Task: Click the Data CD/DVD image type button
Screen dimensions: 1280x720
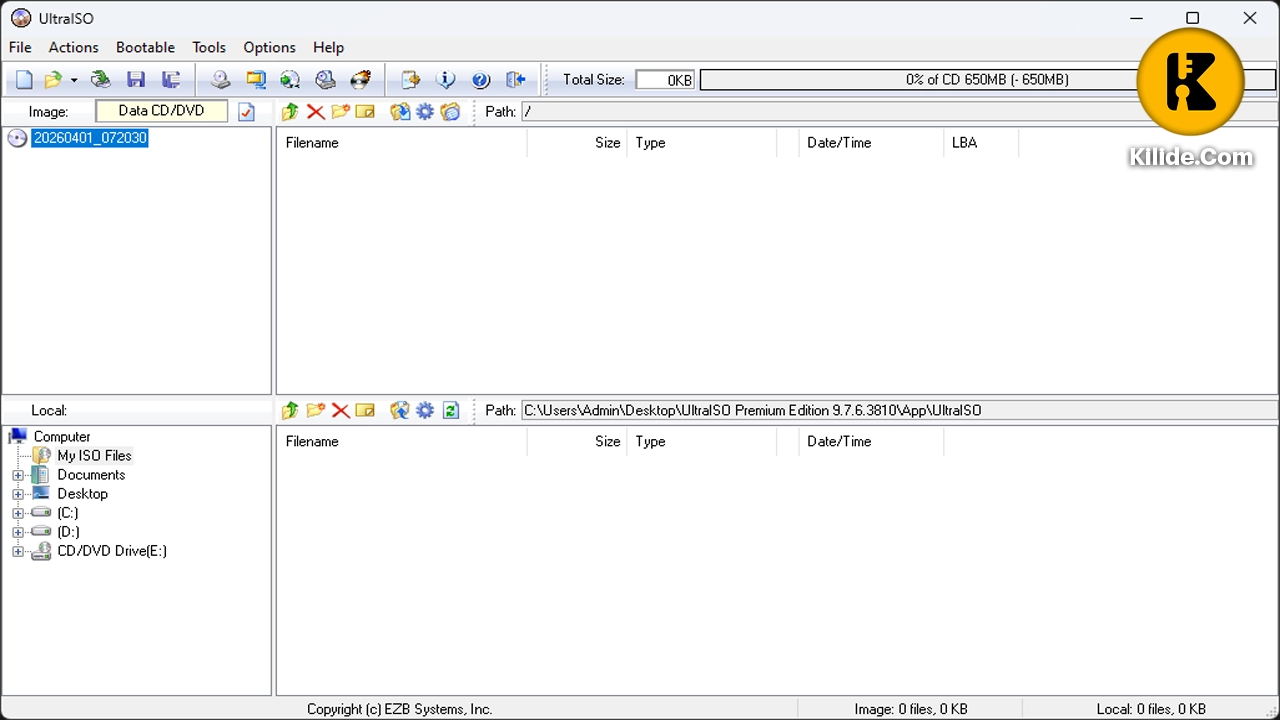Action: point(161,111)
